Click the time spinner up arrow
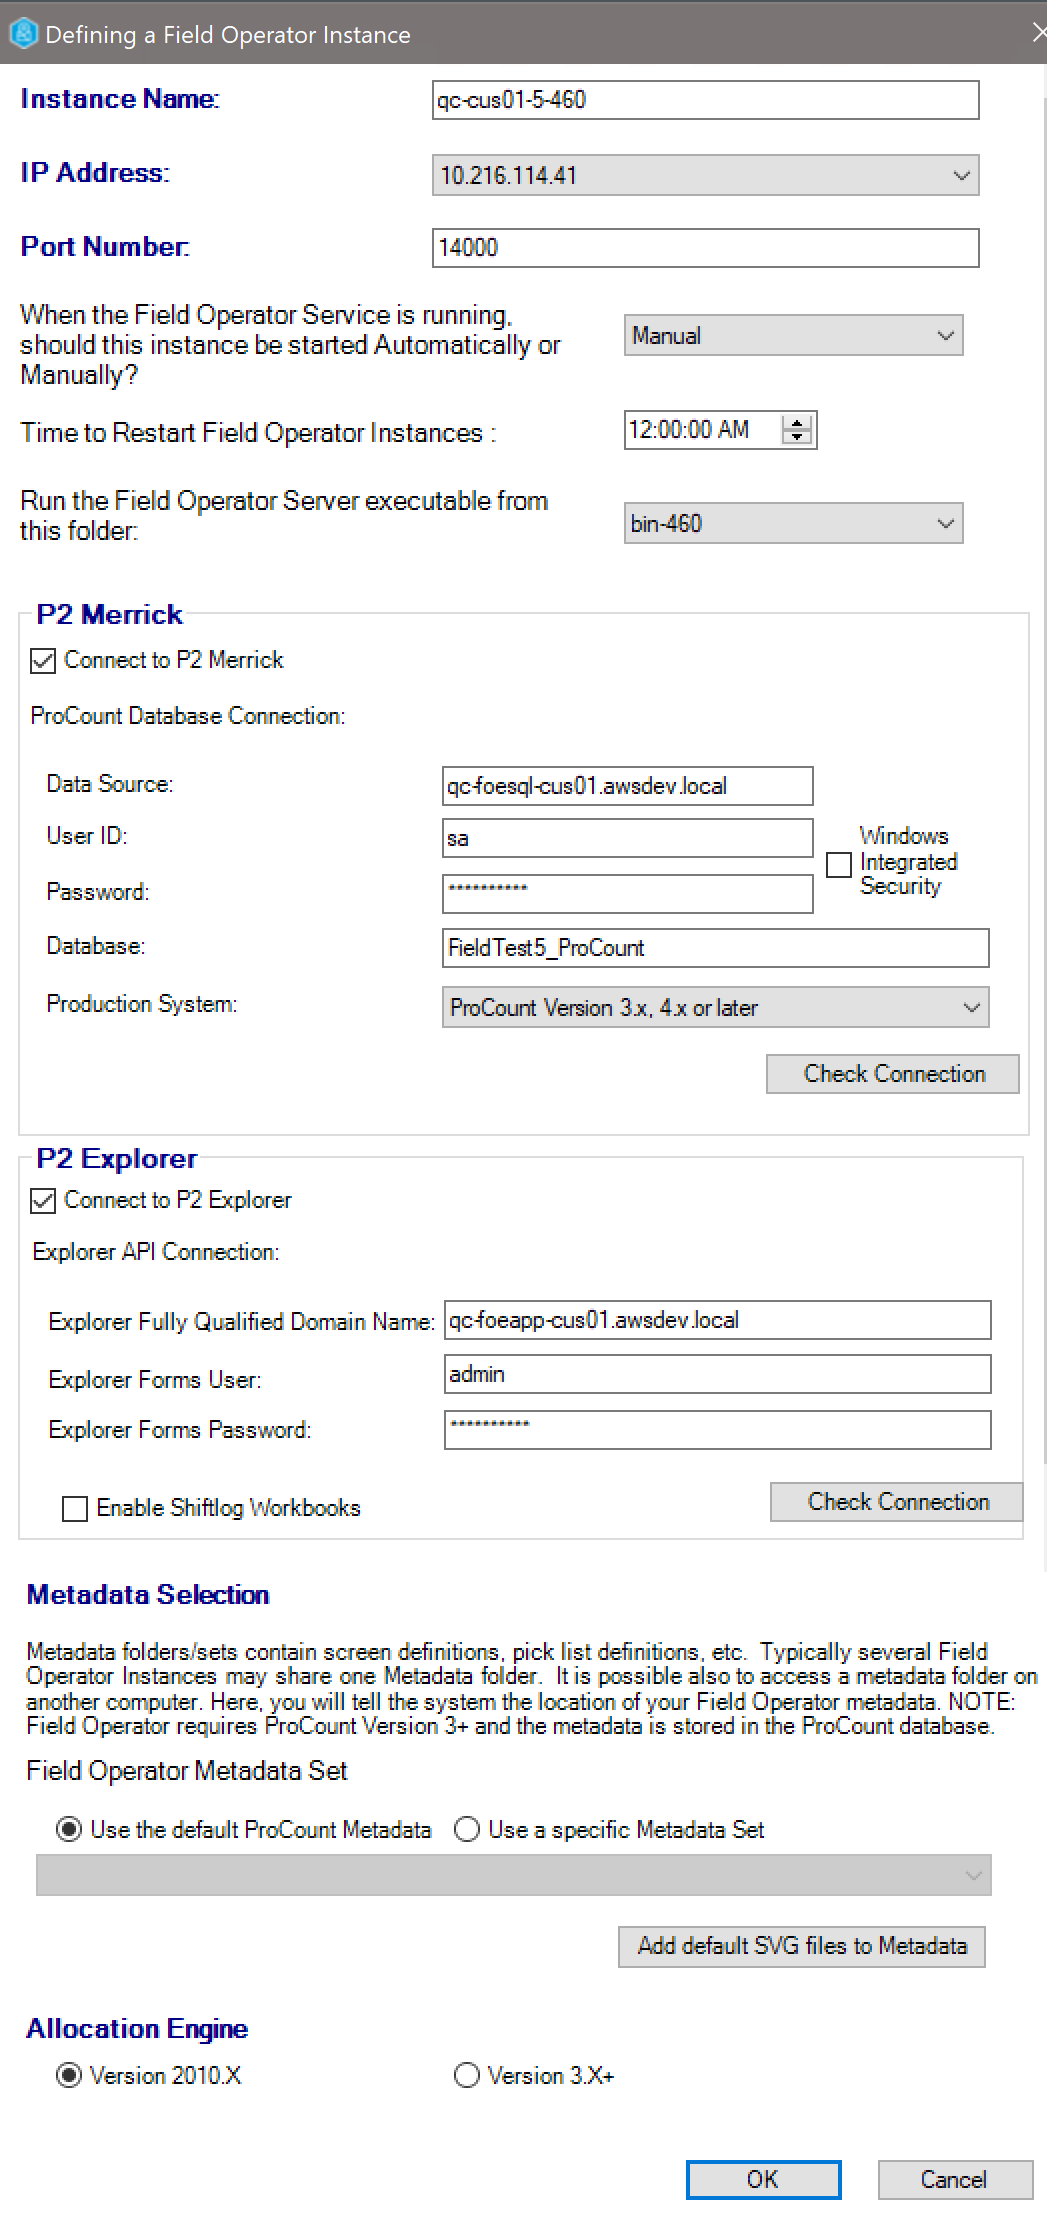Screen dimensions: 1047x2214 point(797,423)
